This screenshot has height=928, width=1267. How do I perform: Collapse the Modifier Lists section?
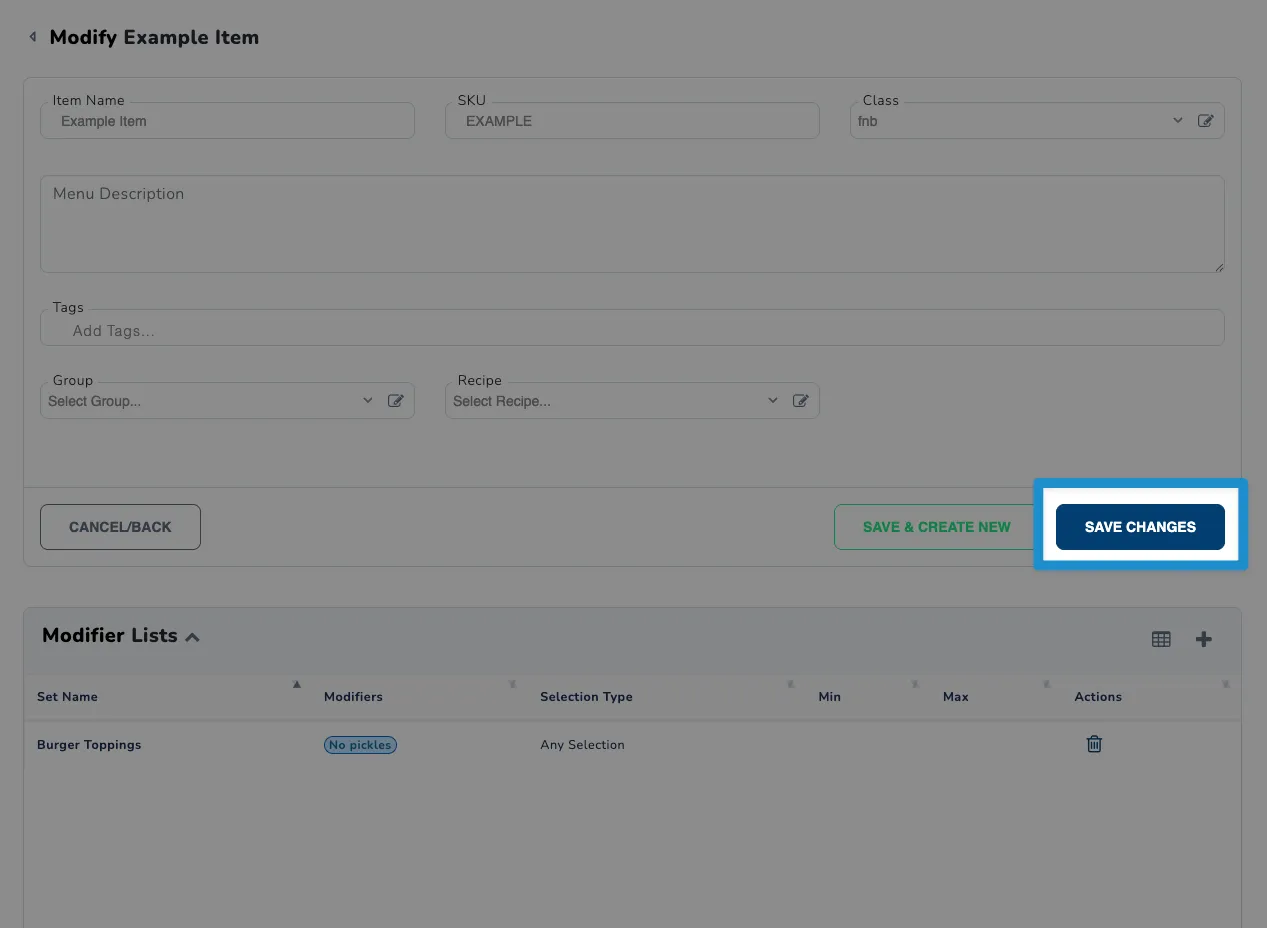coord(192,637)
